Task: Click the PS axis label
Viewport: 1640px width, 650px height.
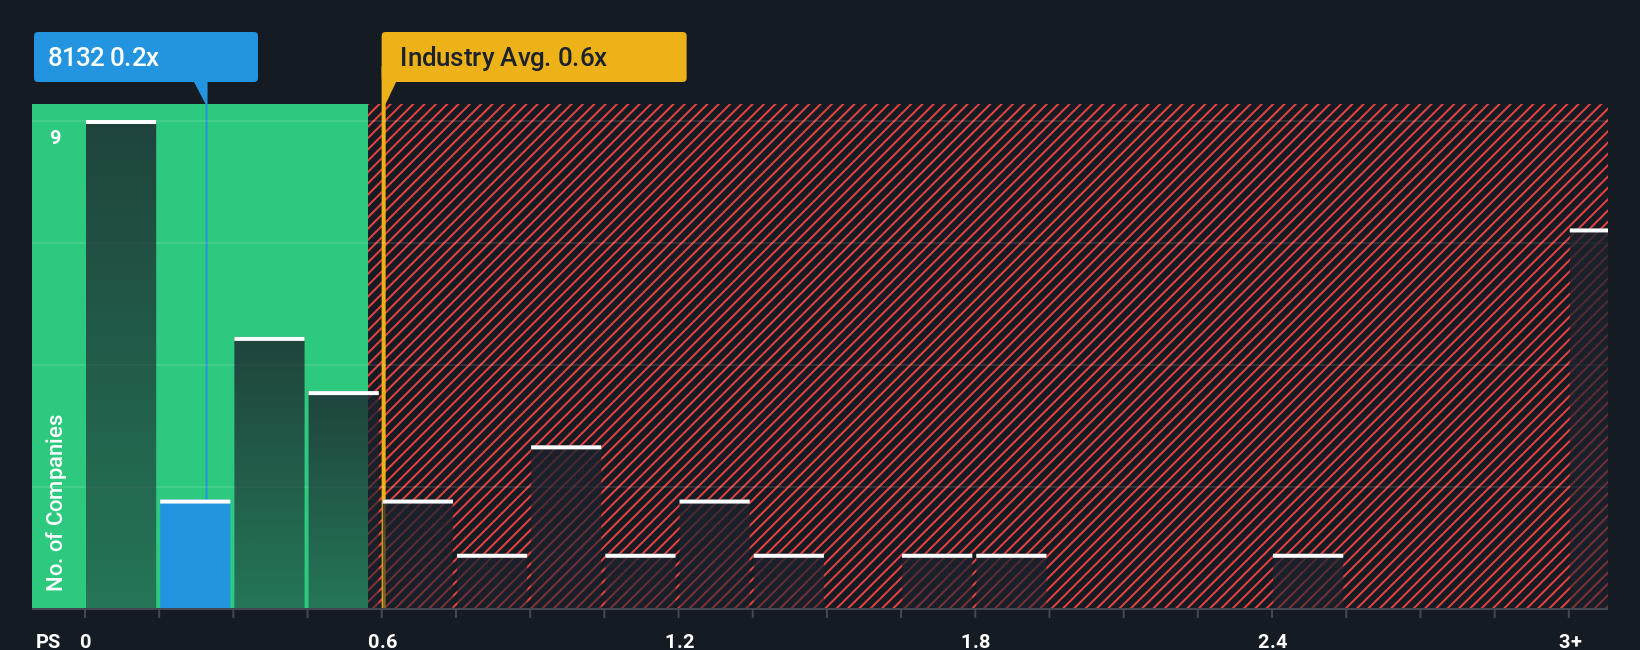Action: pyautogui.click(x=48, y=640)
